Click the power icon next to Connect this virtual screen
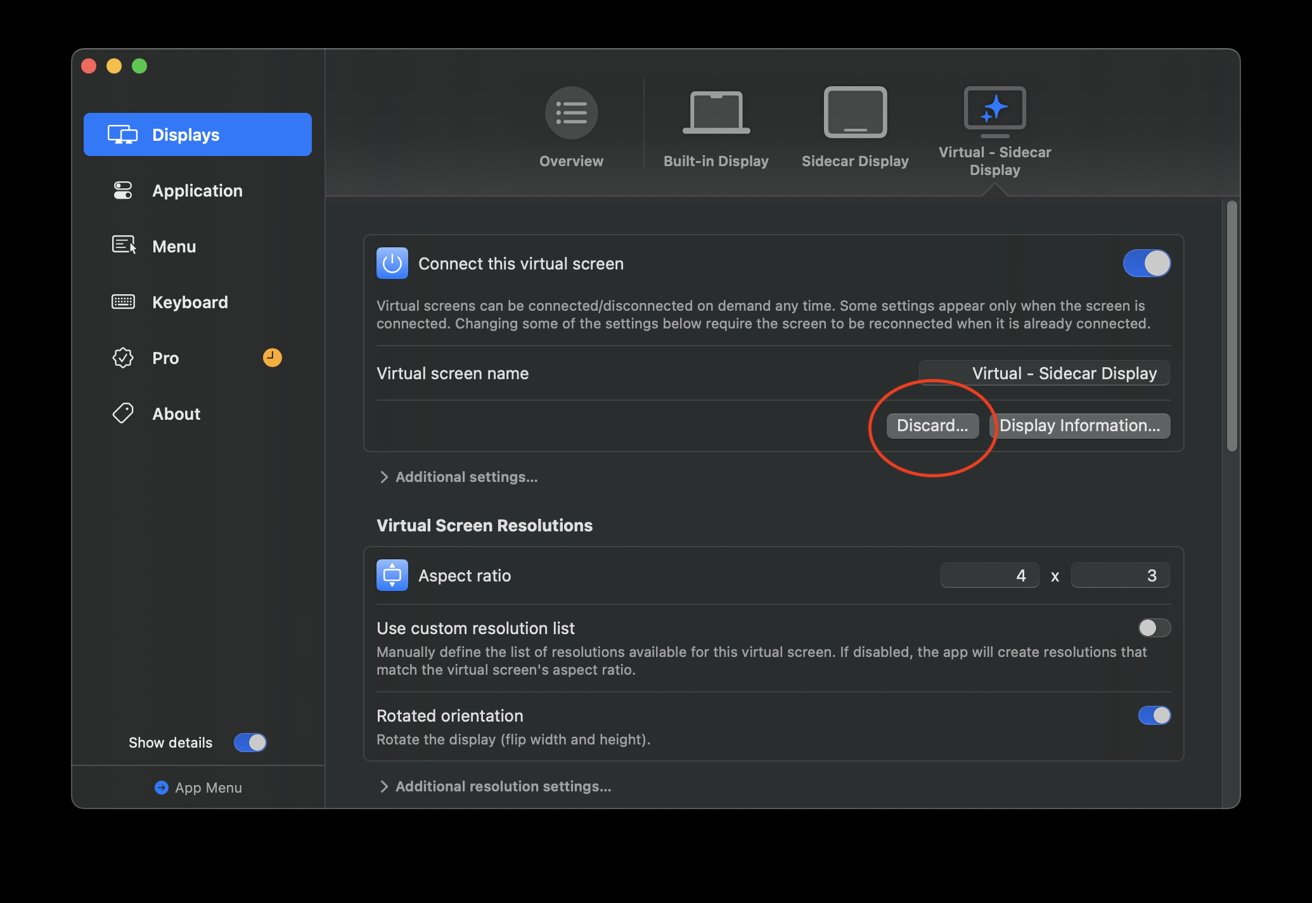This screenshot has height=903, width=1312. click(x=392, y=263)
